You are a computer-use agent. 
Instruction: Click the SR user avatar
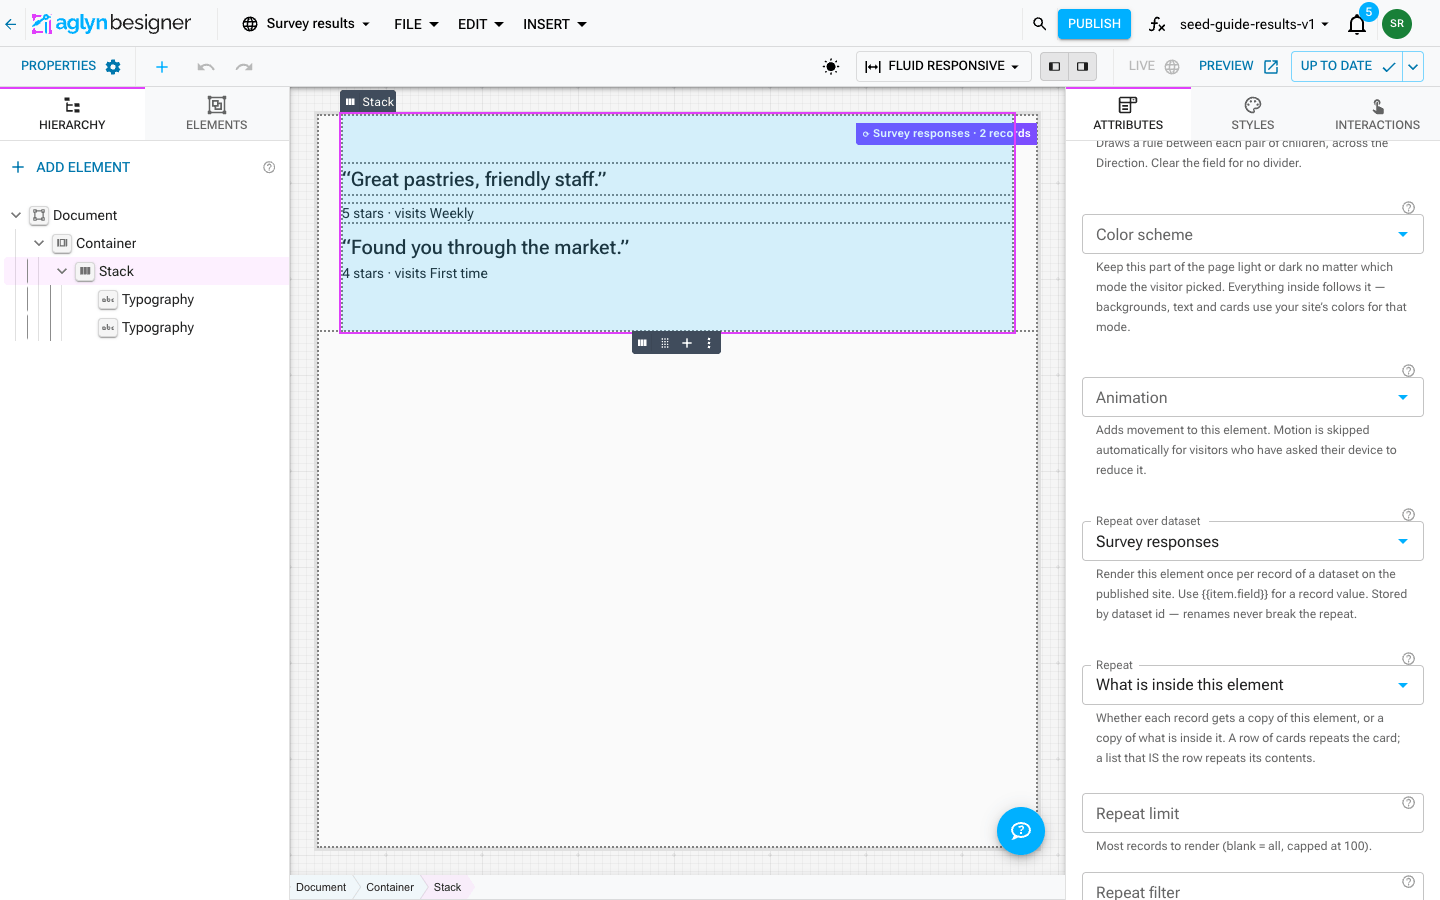(x=1397, y=24)
